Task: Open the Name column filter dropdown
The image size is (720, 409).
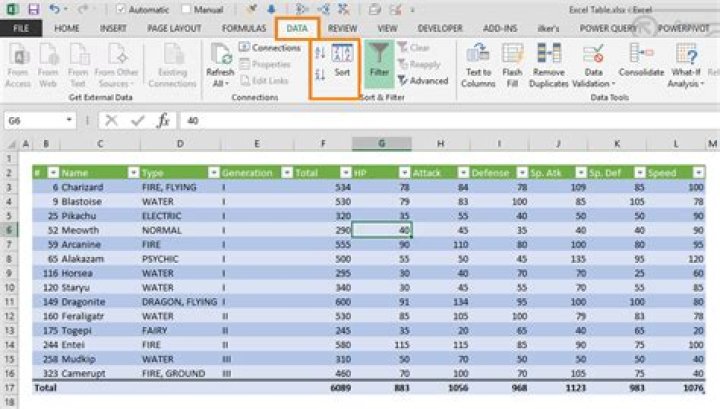Action: click(x=132, y=173)
